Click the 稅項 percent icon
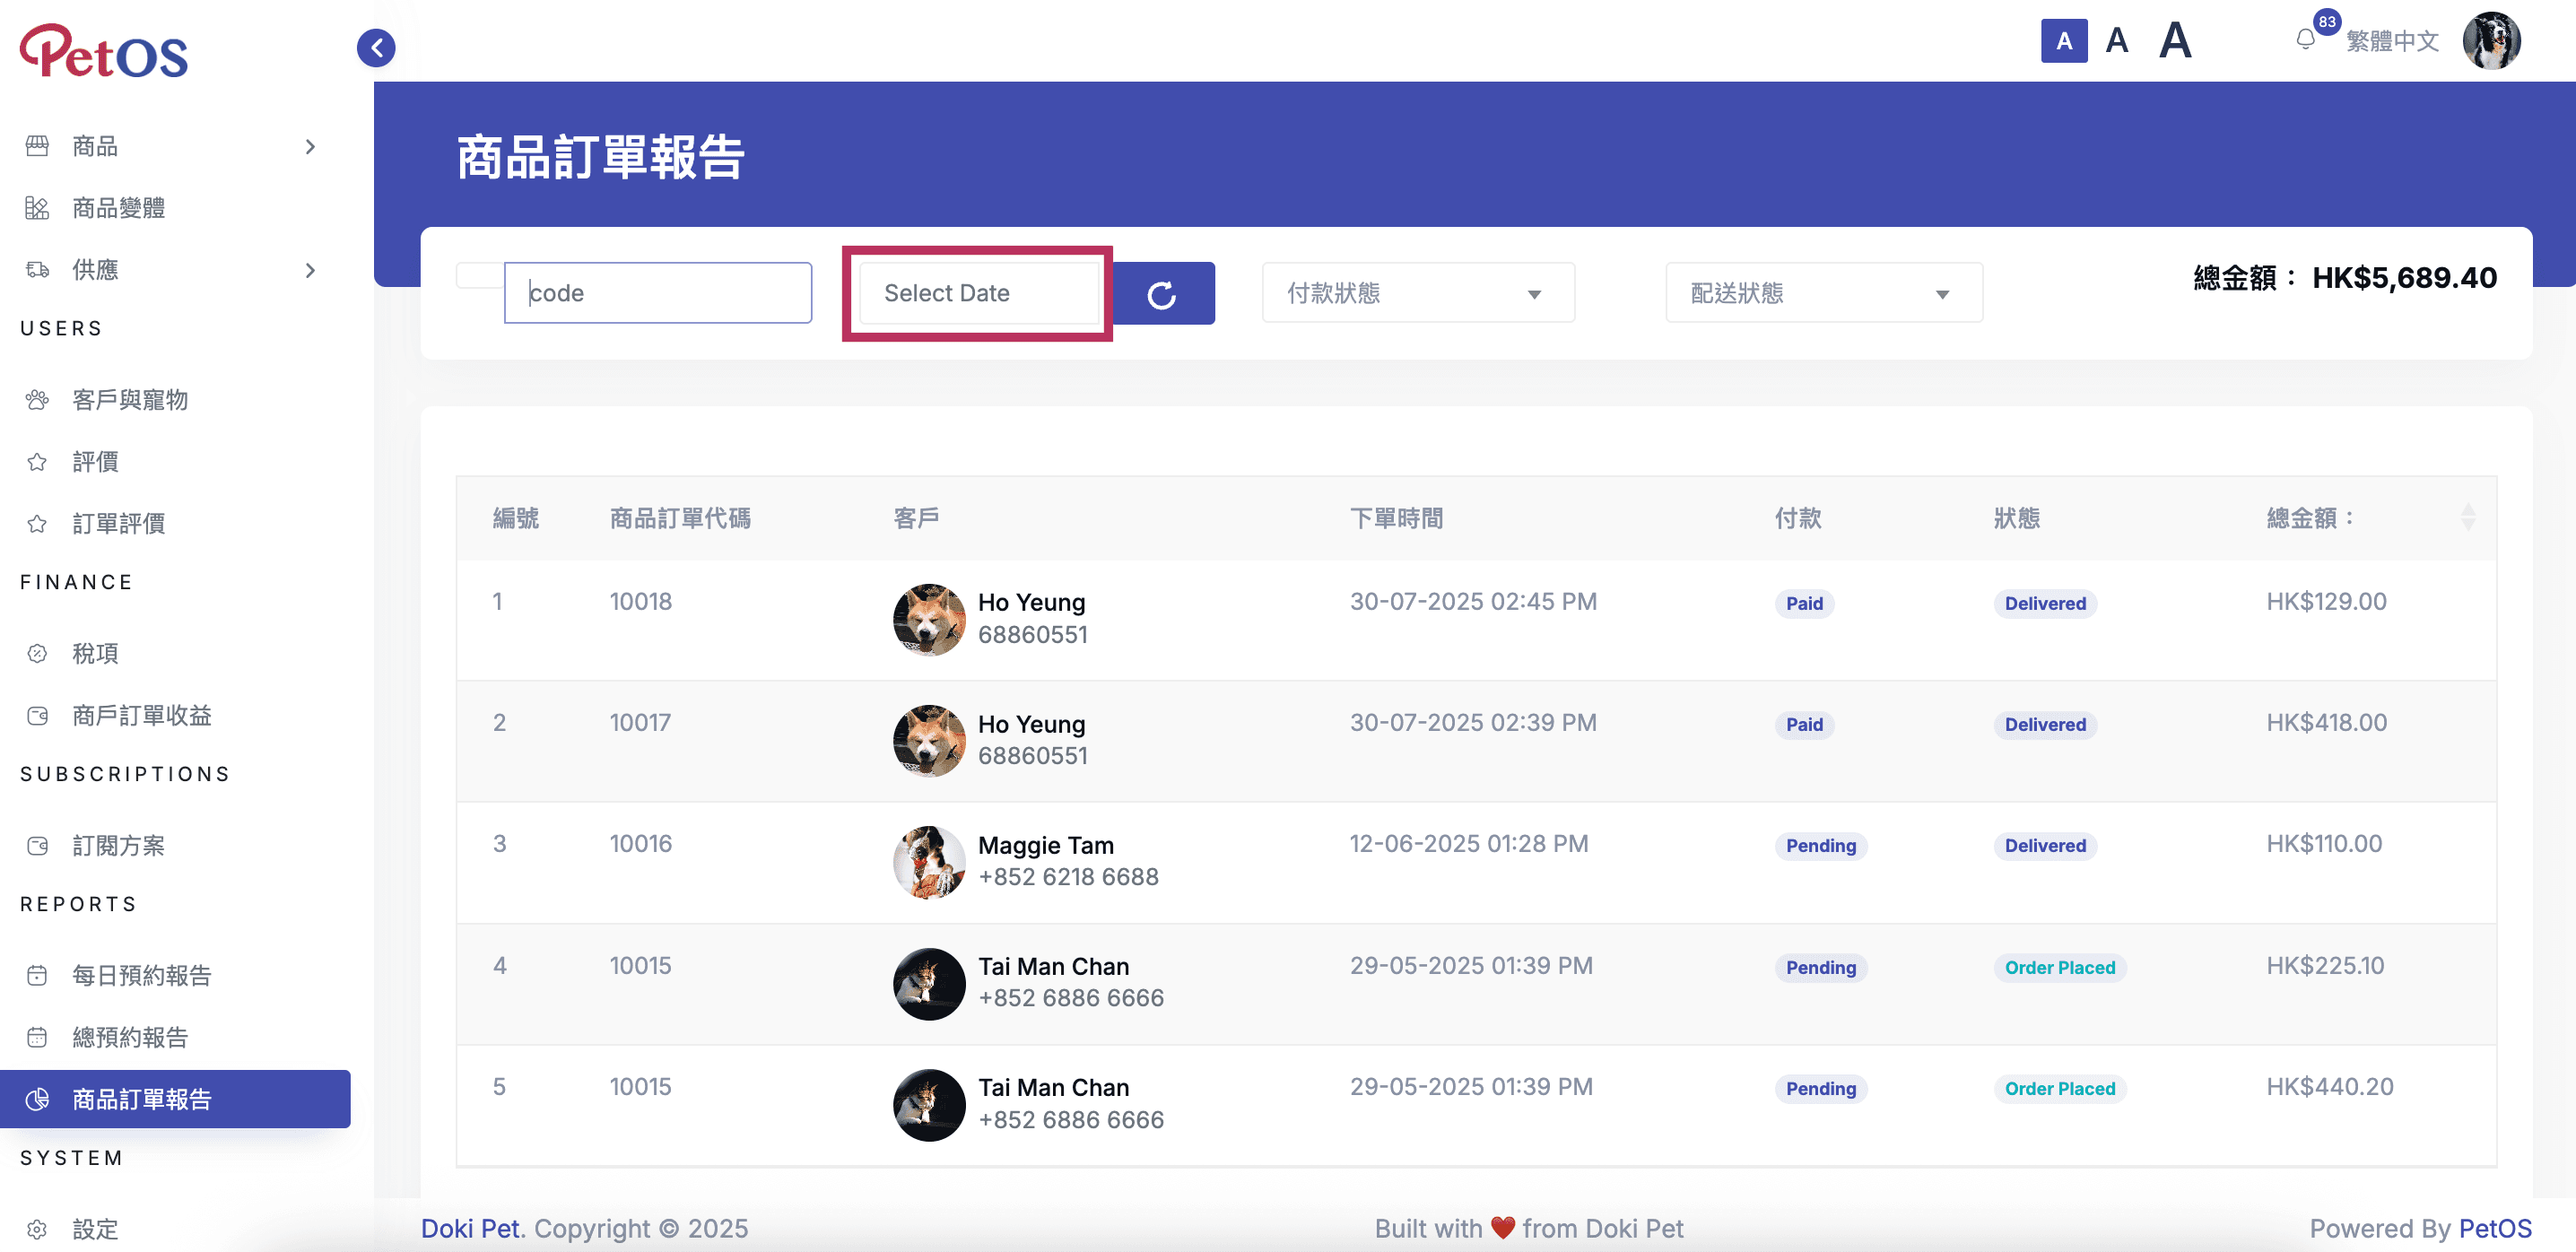This screenshot has width=2576, height=1252. click(37, 654)
